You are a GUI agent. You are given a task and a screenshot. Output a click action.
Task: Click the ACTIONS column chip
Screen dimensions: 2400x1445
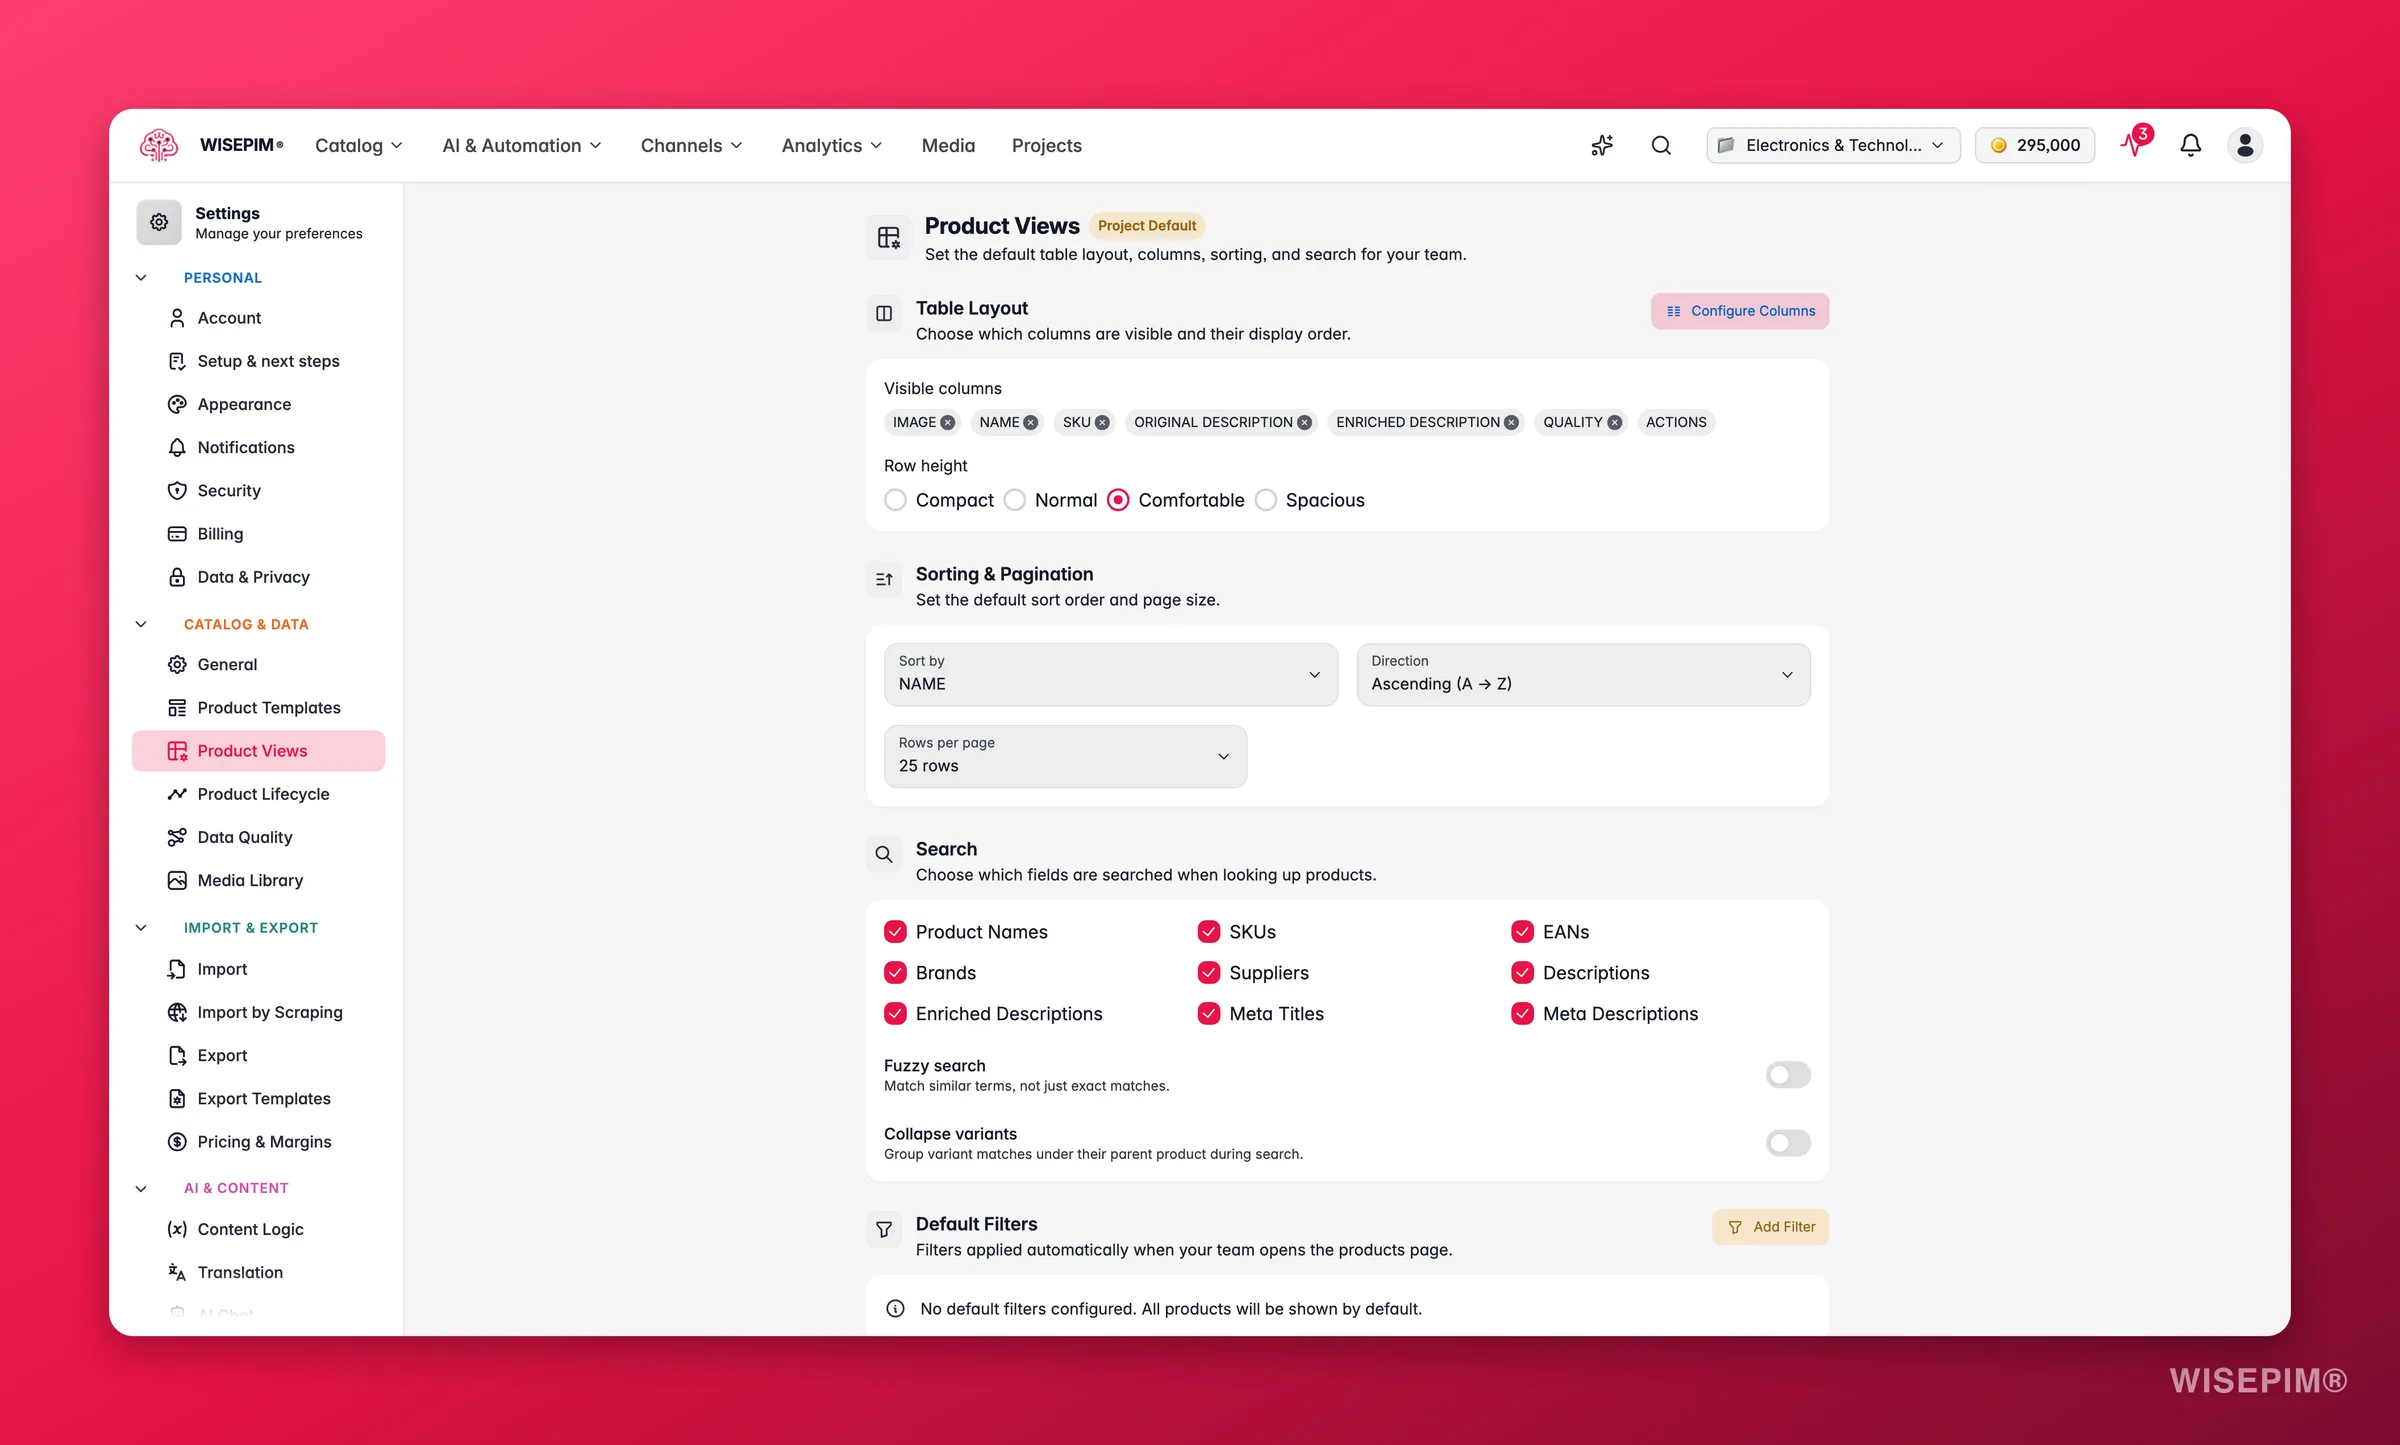tap(1676, 422)
